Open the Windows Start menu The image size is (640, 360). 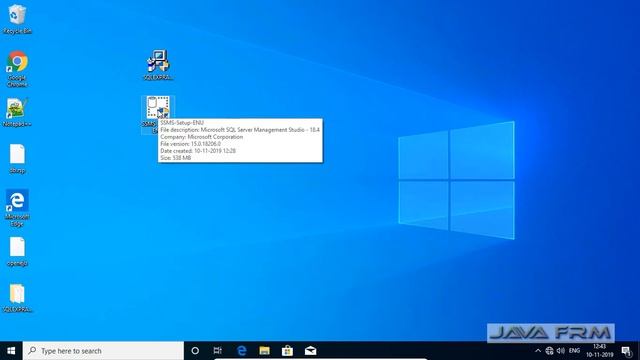coord(11,351)
